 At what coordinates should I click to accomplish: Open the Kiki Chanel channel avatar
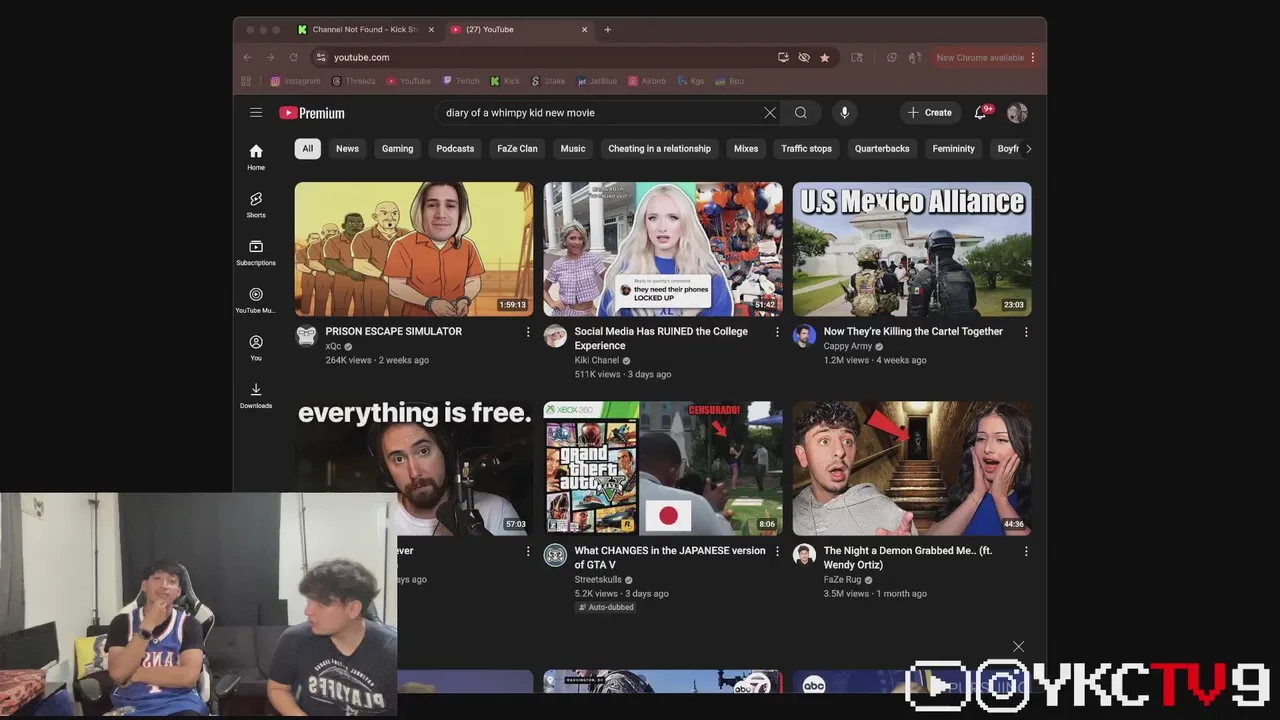(x=555, y=336)
